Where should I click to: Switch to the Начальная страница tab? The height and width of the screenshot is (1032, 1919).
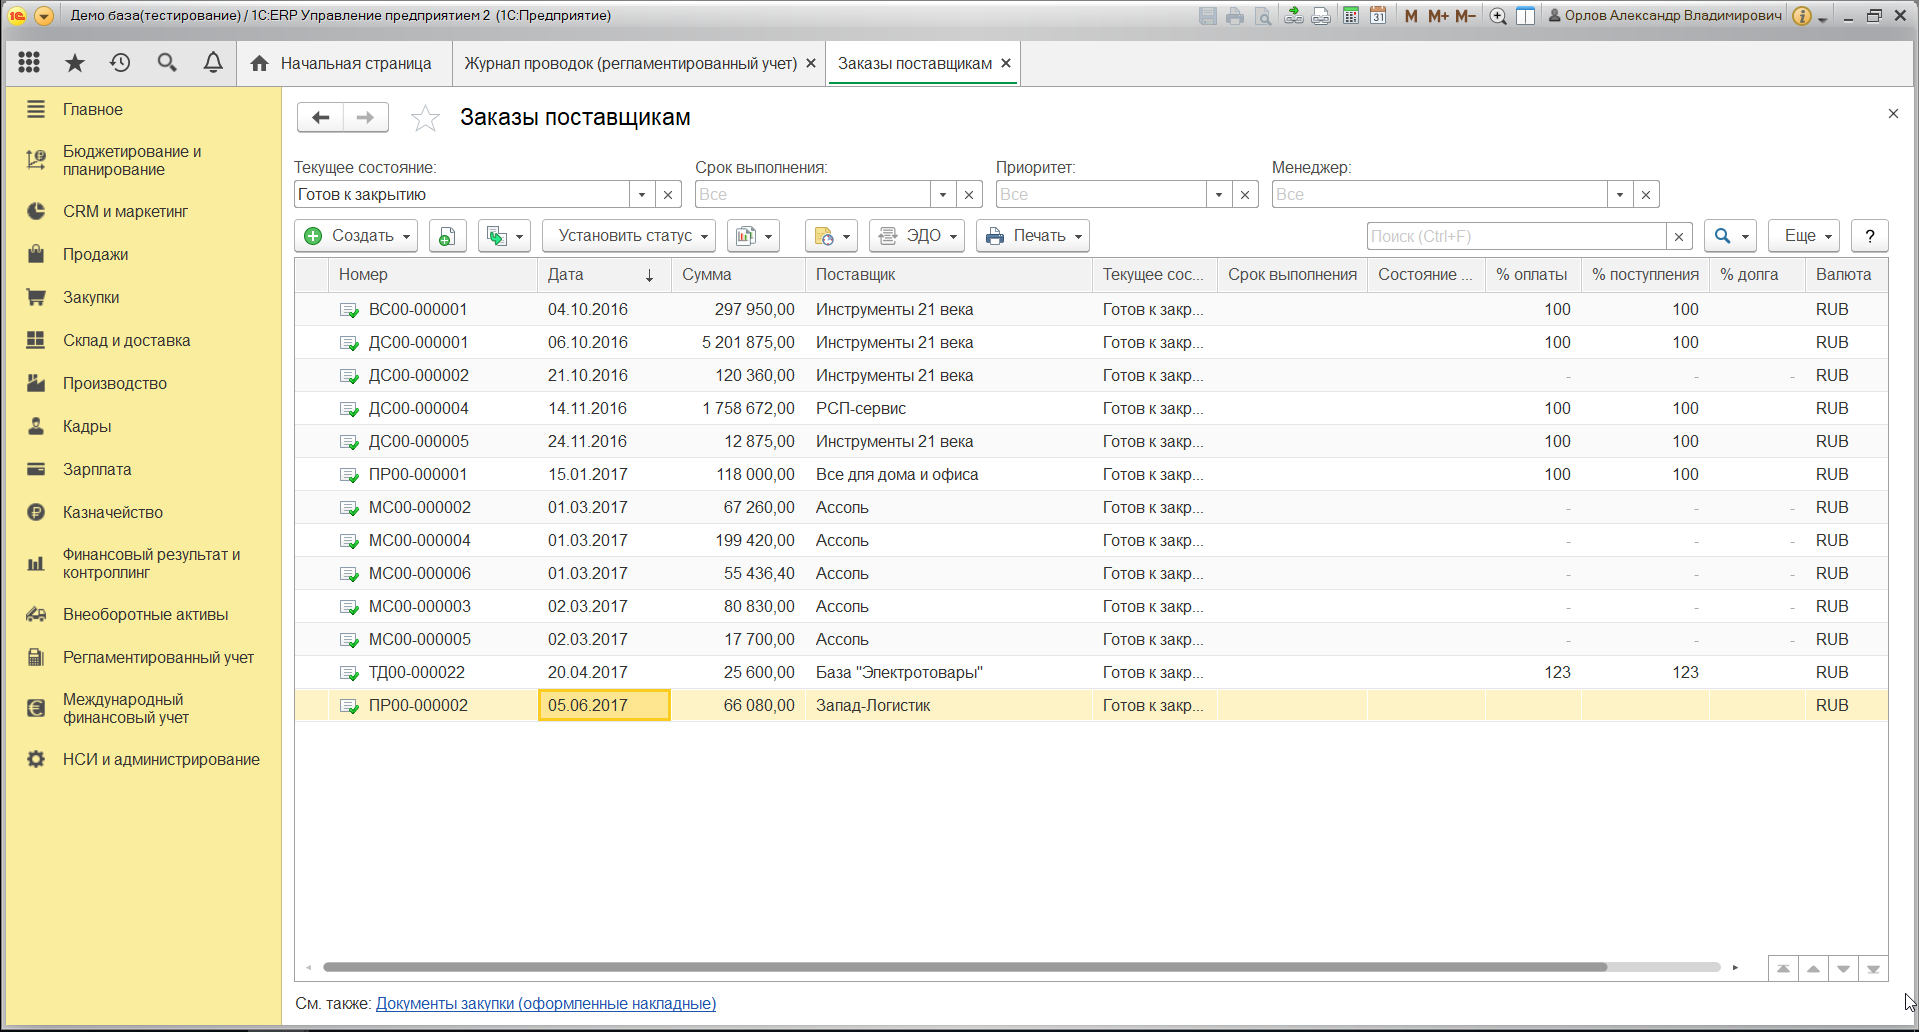(344, 63)
